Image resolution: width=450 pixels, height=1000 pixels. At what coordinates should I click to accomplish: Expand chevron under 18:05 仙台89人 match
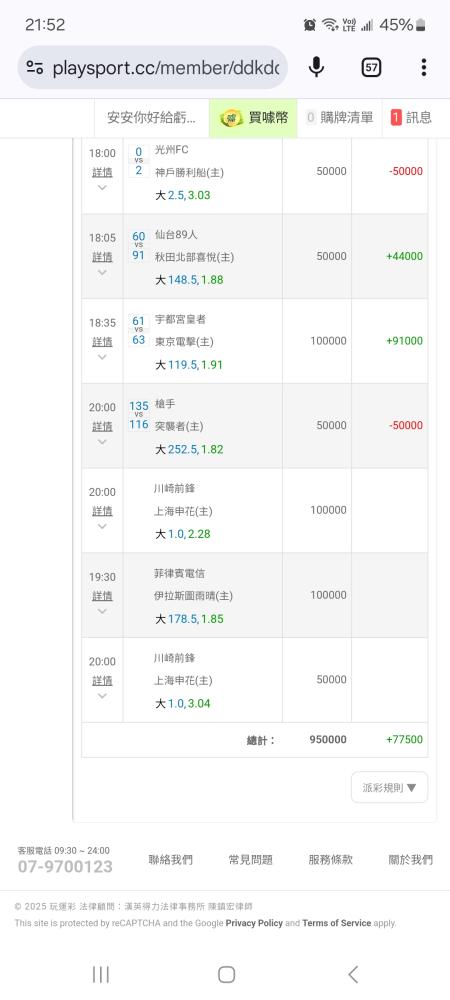103,272
